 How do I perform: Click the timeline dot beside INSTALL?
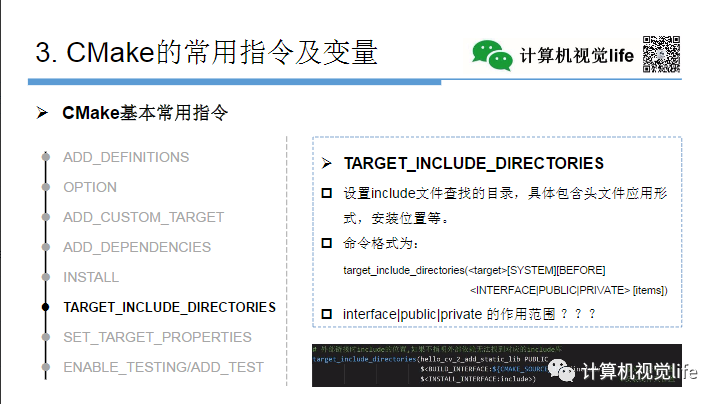pyautogui.click(x=46, y=277)
